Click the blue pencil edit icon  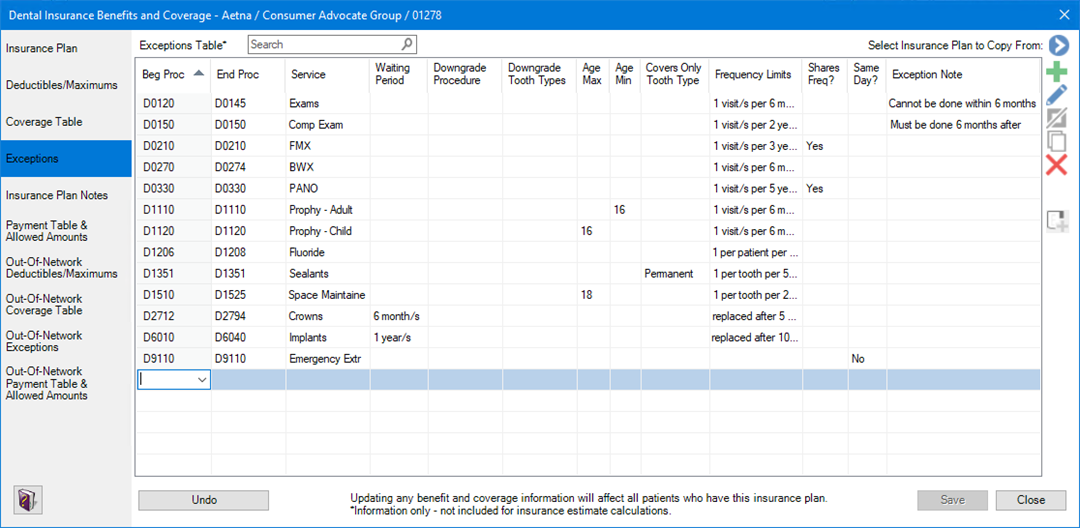[1056, 96]
